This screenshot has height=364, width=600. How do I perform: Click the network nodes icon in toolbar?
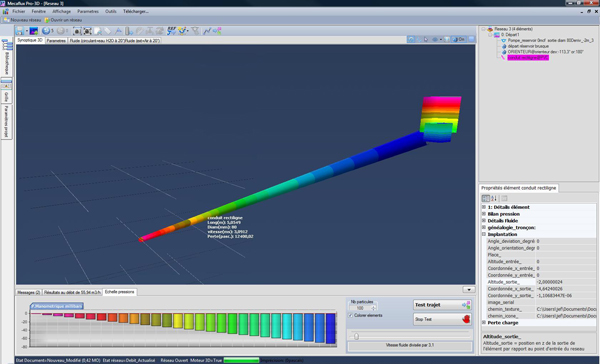[217, 31]
